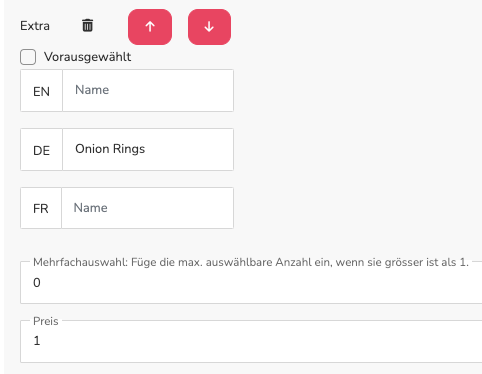Focus the EN Name input field
Viewport: 482px width, 374px height.
148,90
